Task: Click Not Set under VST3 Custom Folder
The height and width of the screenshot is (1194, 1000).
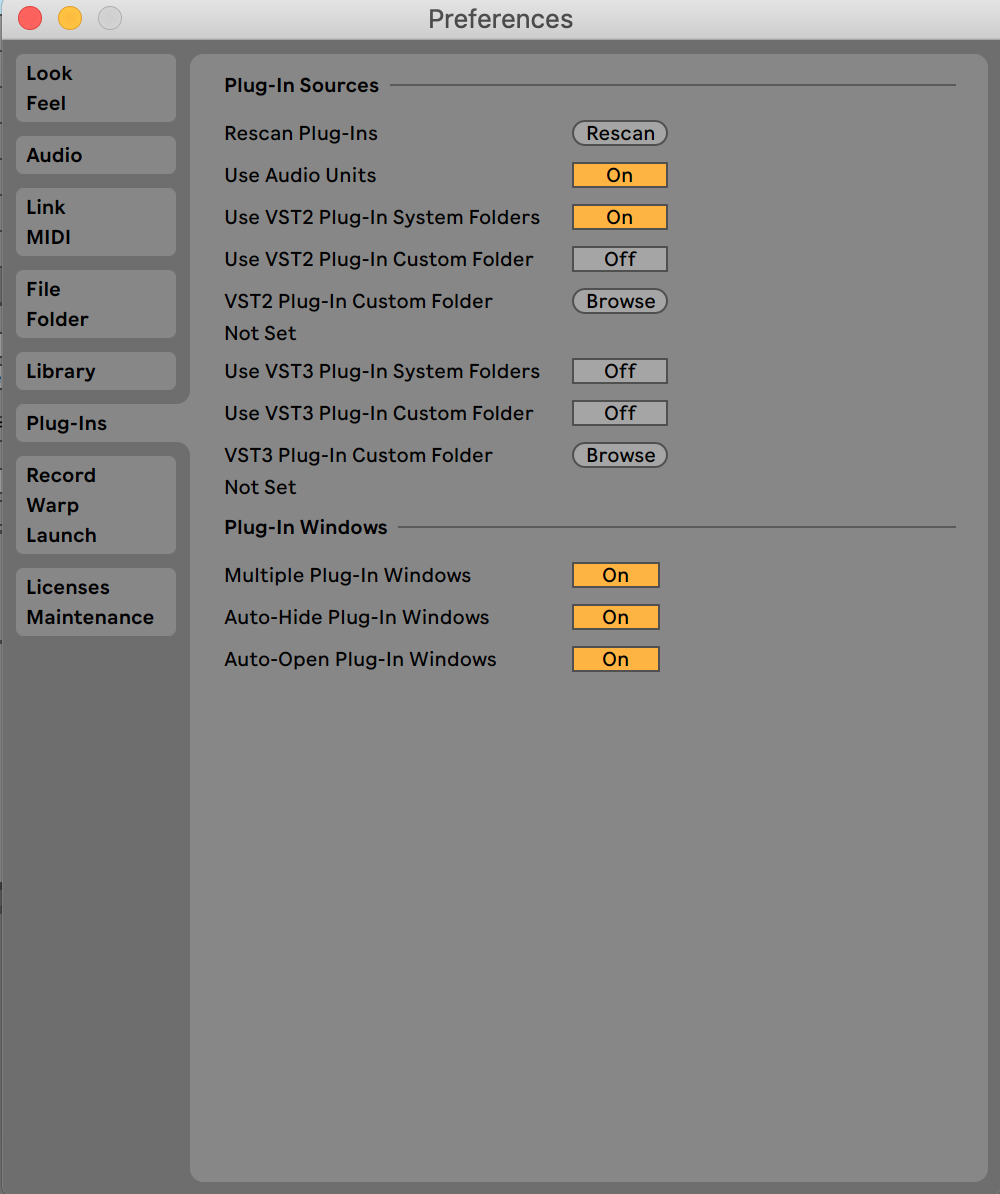Action: tap(260, 487)
